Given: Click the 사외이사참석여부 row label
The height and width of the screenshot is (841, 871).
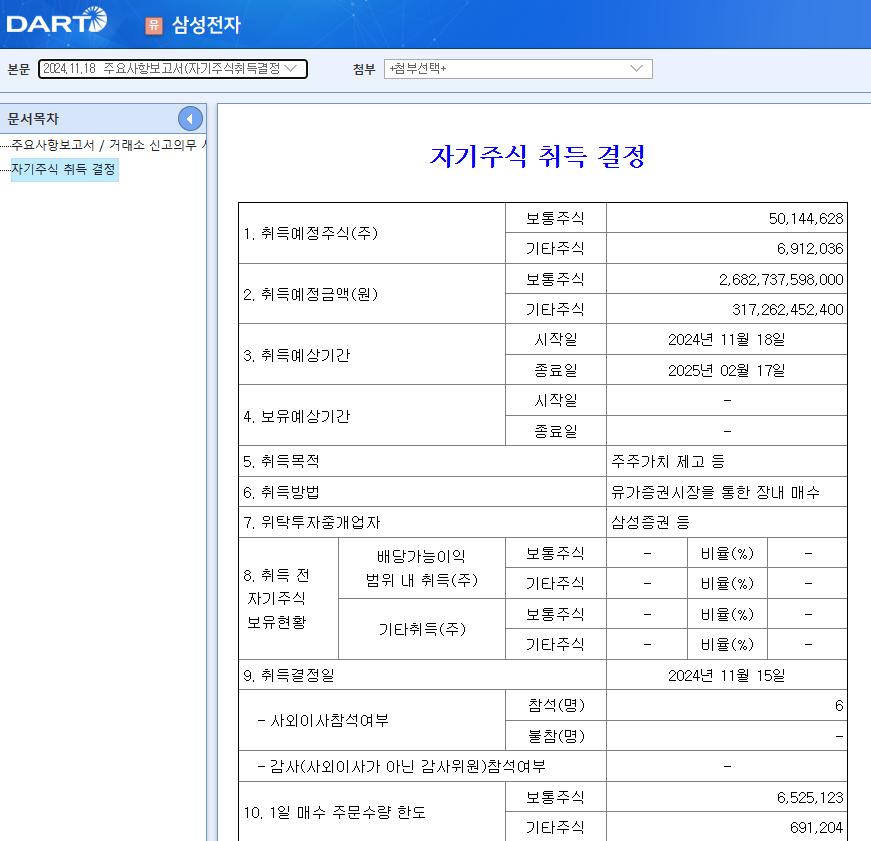Looking at the screenshot, I should [323, 720].
